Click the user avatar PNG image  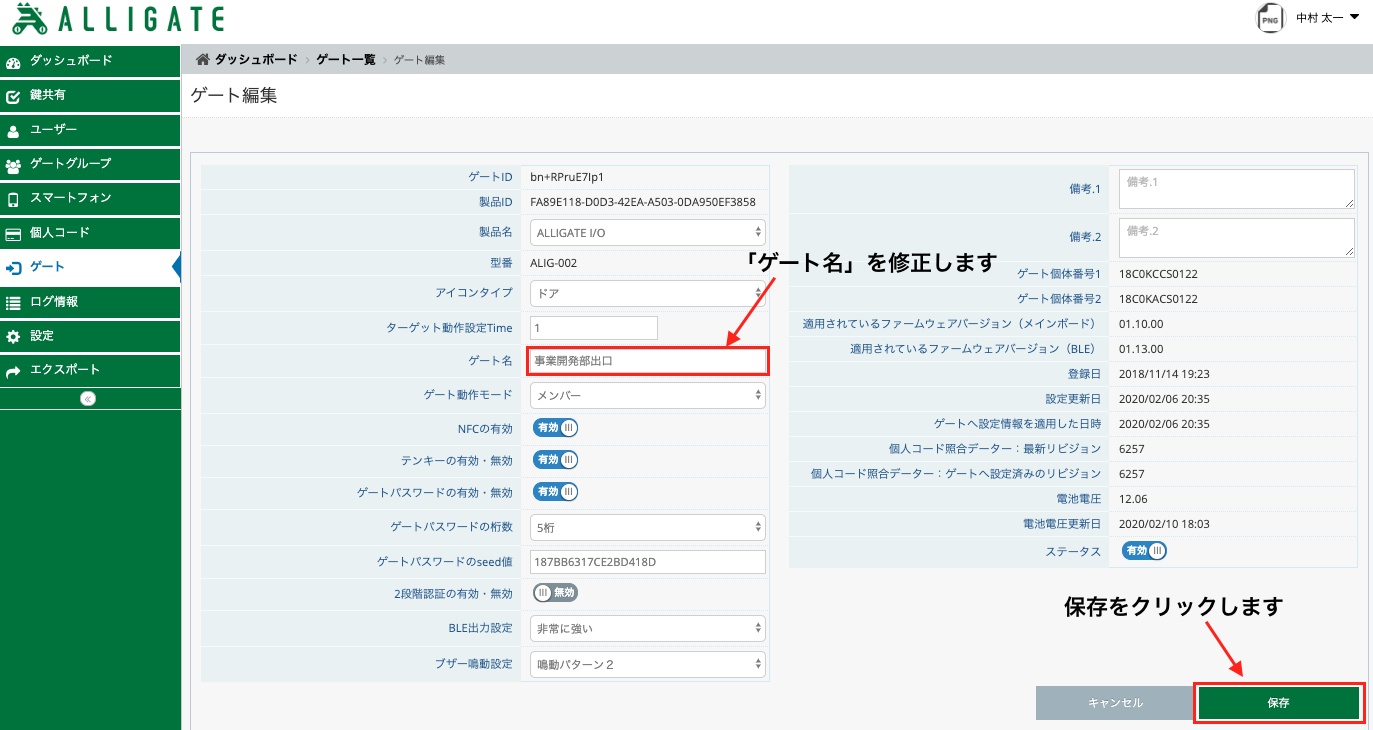(x=1270, y=19)
